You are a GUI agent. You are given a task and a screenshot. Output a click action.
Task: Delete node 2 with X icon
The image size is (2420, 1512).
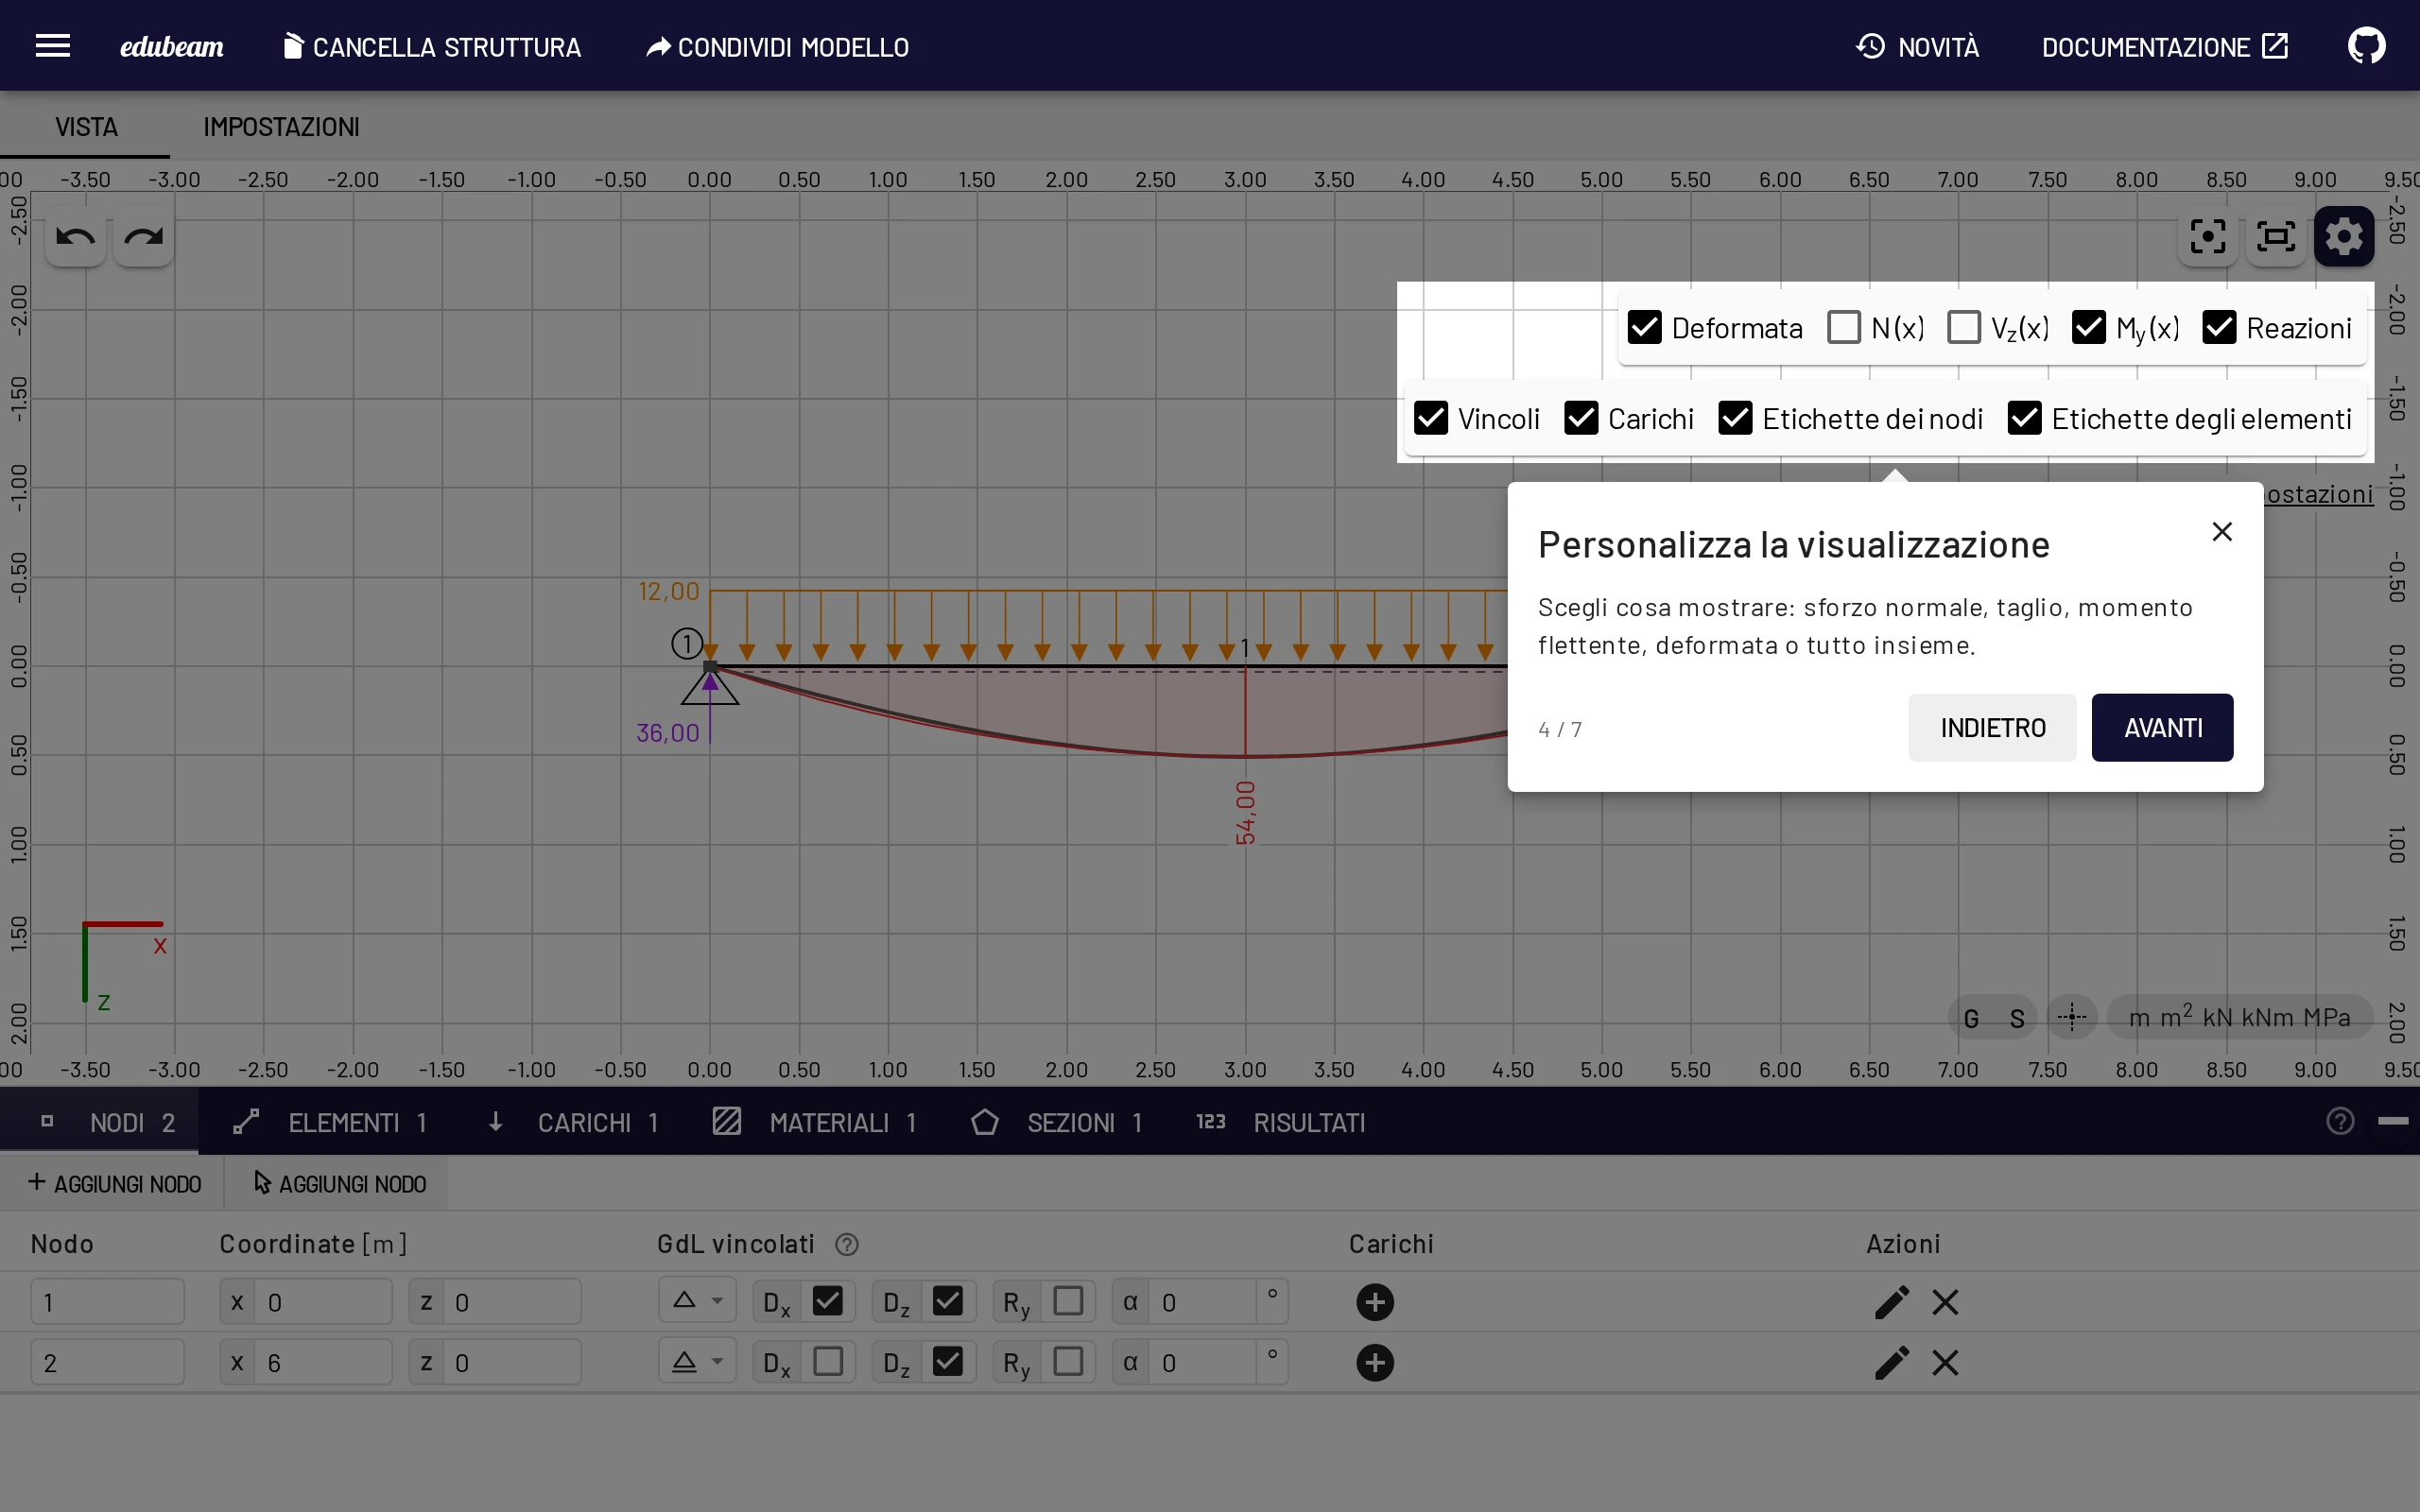point(1945,1362)
